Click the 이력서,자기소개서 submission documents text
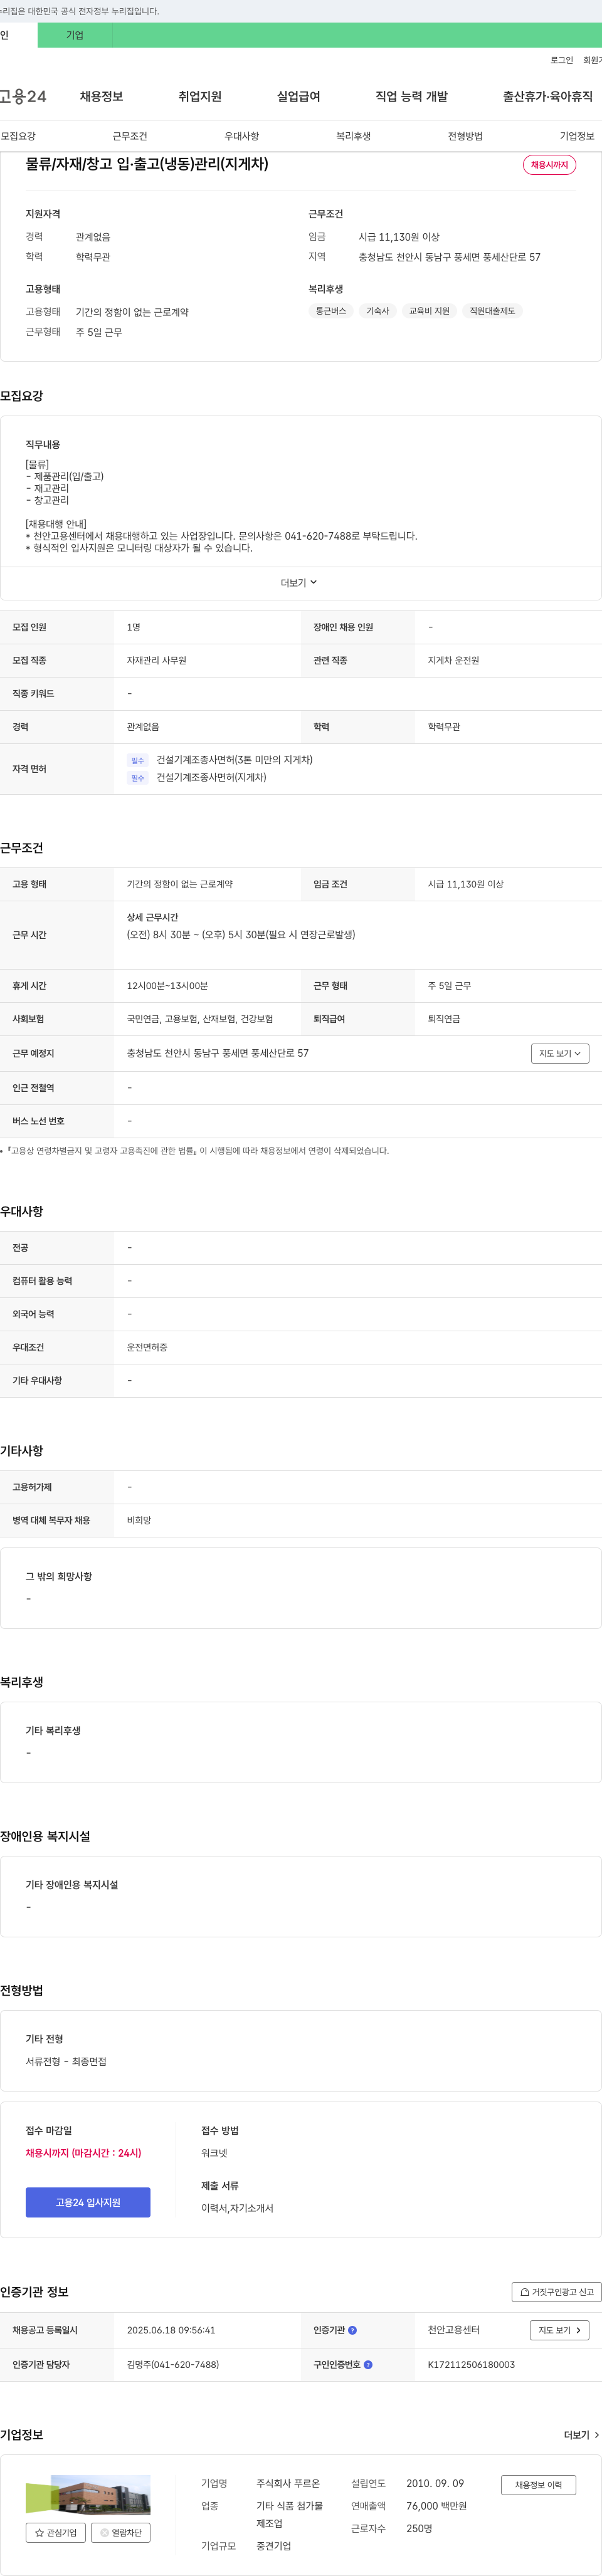This screenshot has width=602, height=2576. pos(237,2208)
